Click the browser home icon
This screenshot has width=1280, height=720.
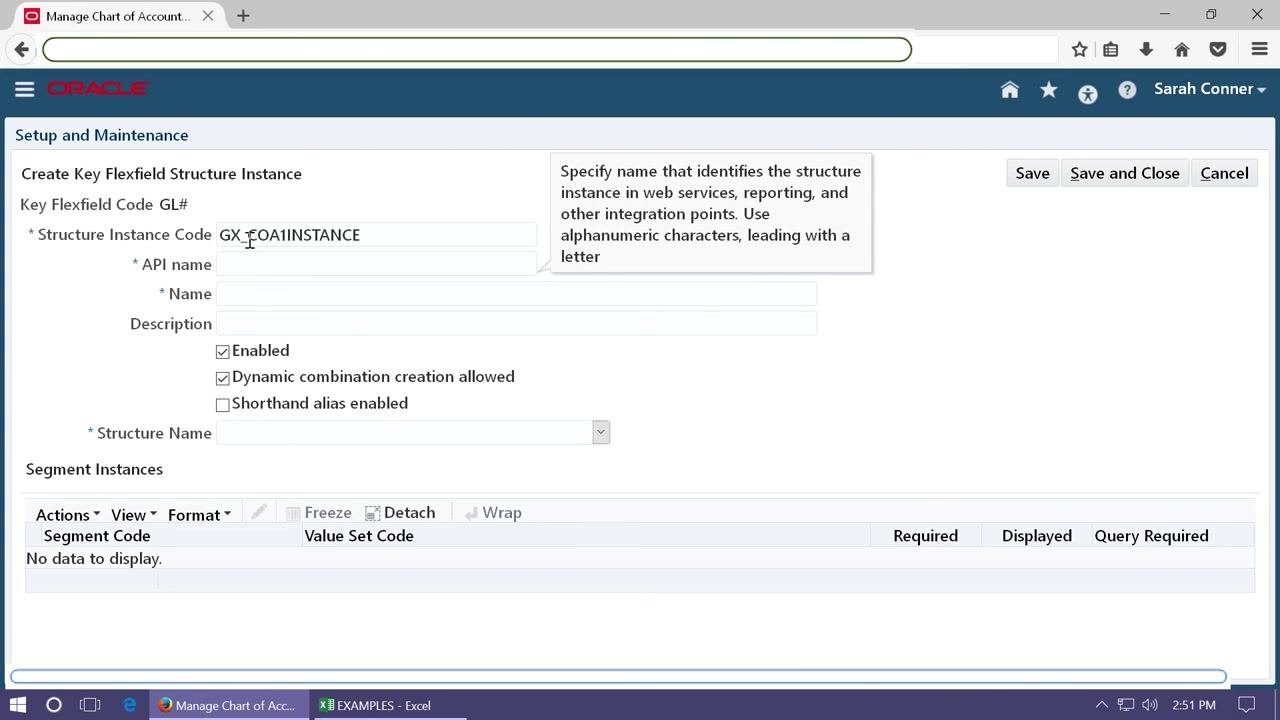coord(1182,49)
